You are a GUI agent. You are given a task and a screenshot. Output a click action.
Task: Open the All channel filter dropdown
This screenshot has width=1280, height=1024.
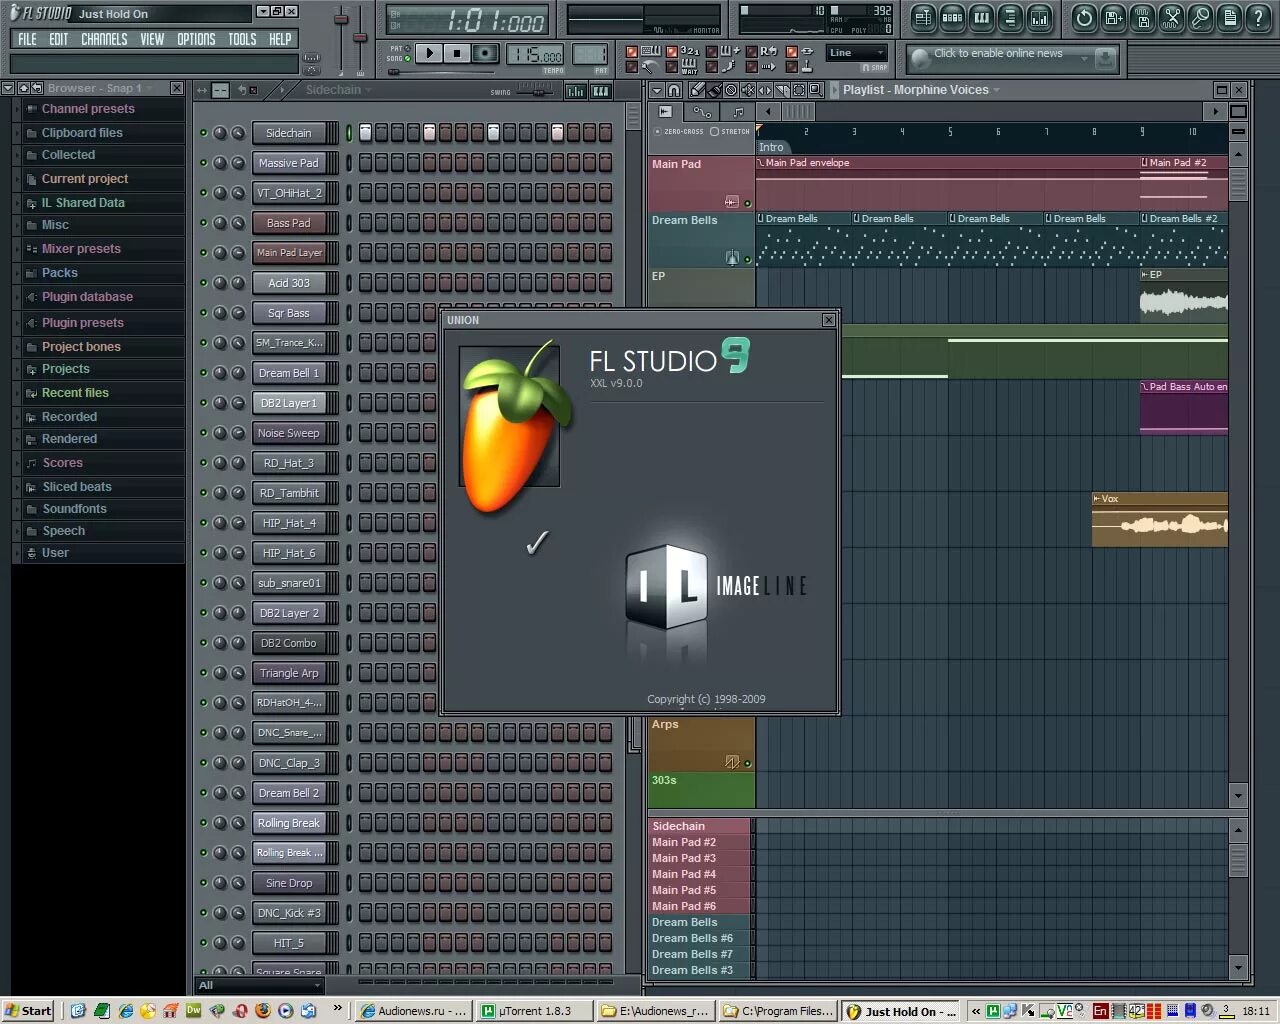pos(259,985)
